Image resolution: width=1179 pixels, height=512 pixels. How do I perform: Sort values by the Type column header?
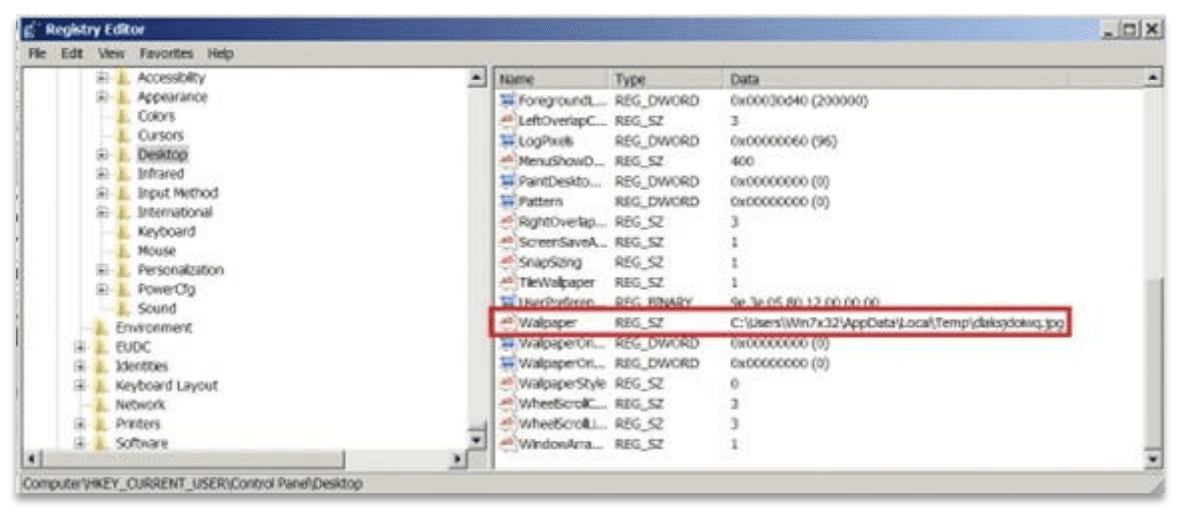pos(666,79)
